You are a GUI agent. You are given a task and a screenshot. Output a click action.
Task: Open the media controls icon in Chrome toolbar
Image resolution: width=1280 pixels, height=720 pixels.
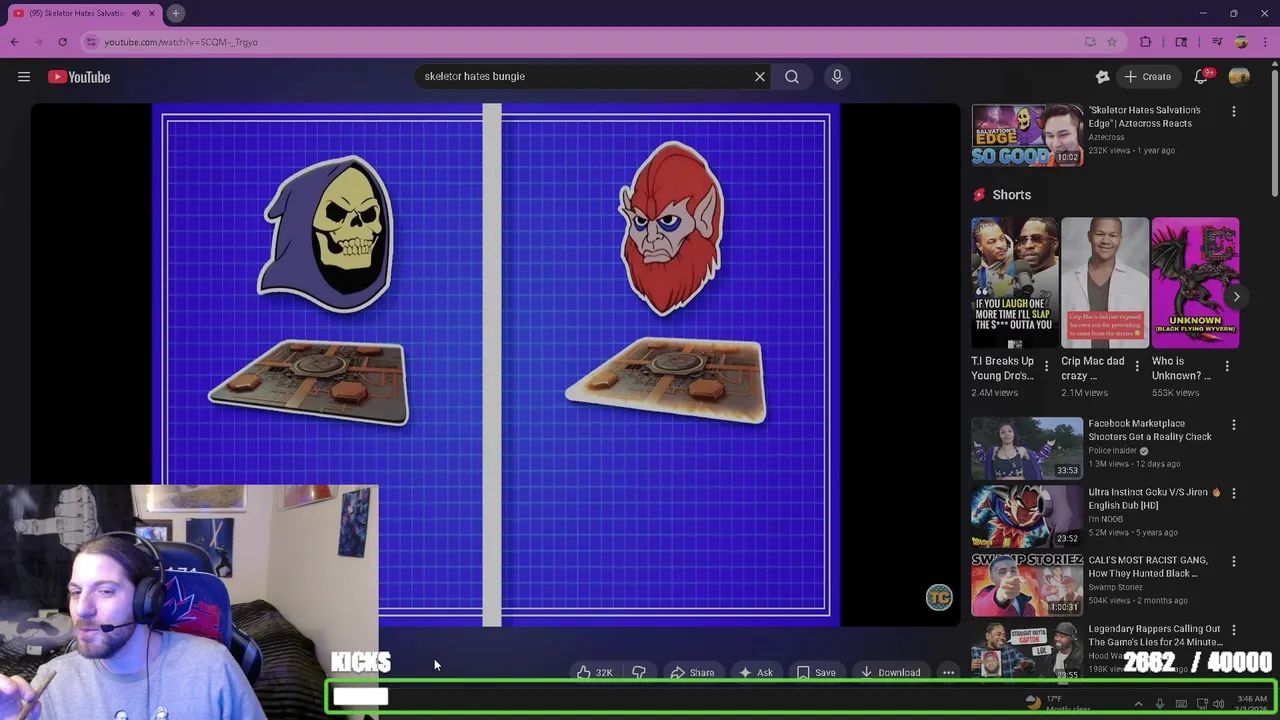tap(1217, 42)
